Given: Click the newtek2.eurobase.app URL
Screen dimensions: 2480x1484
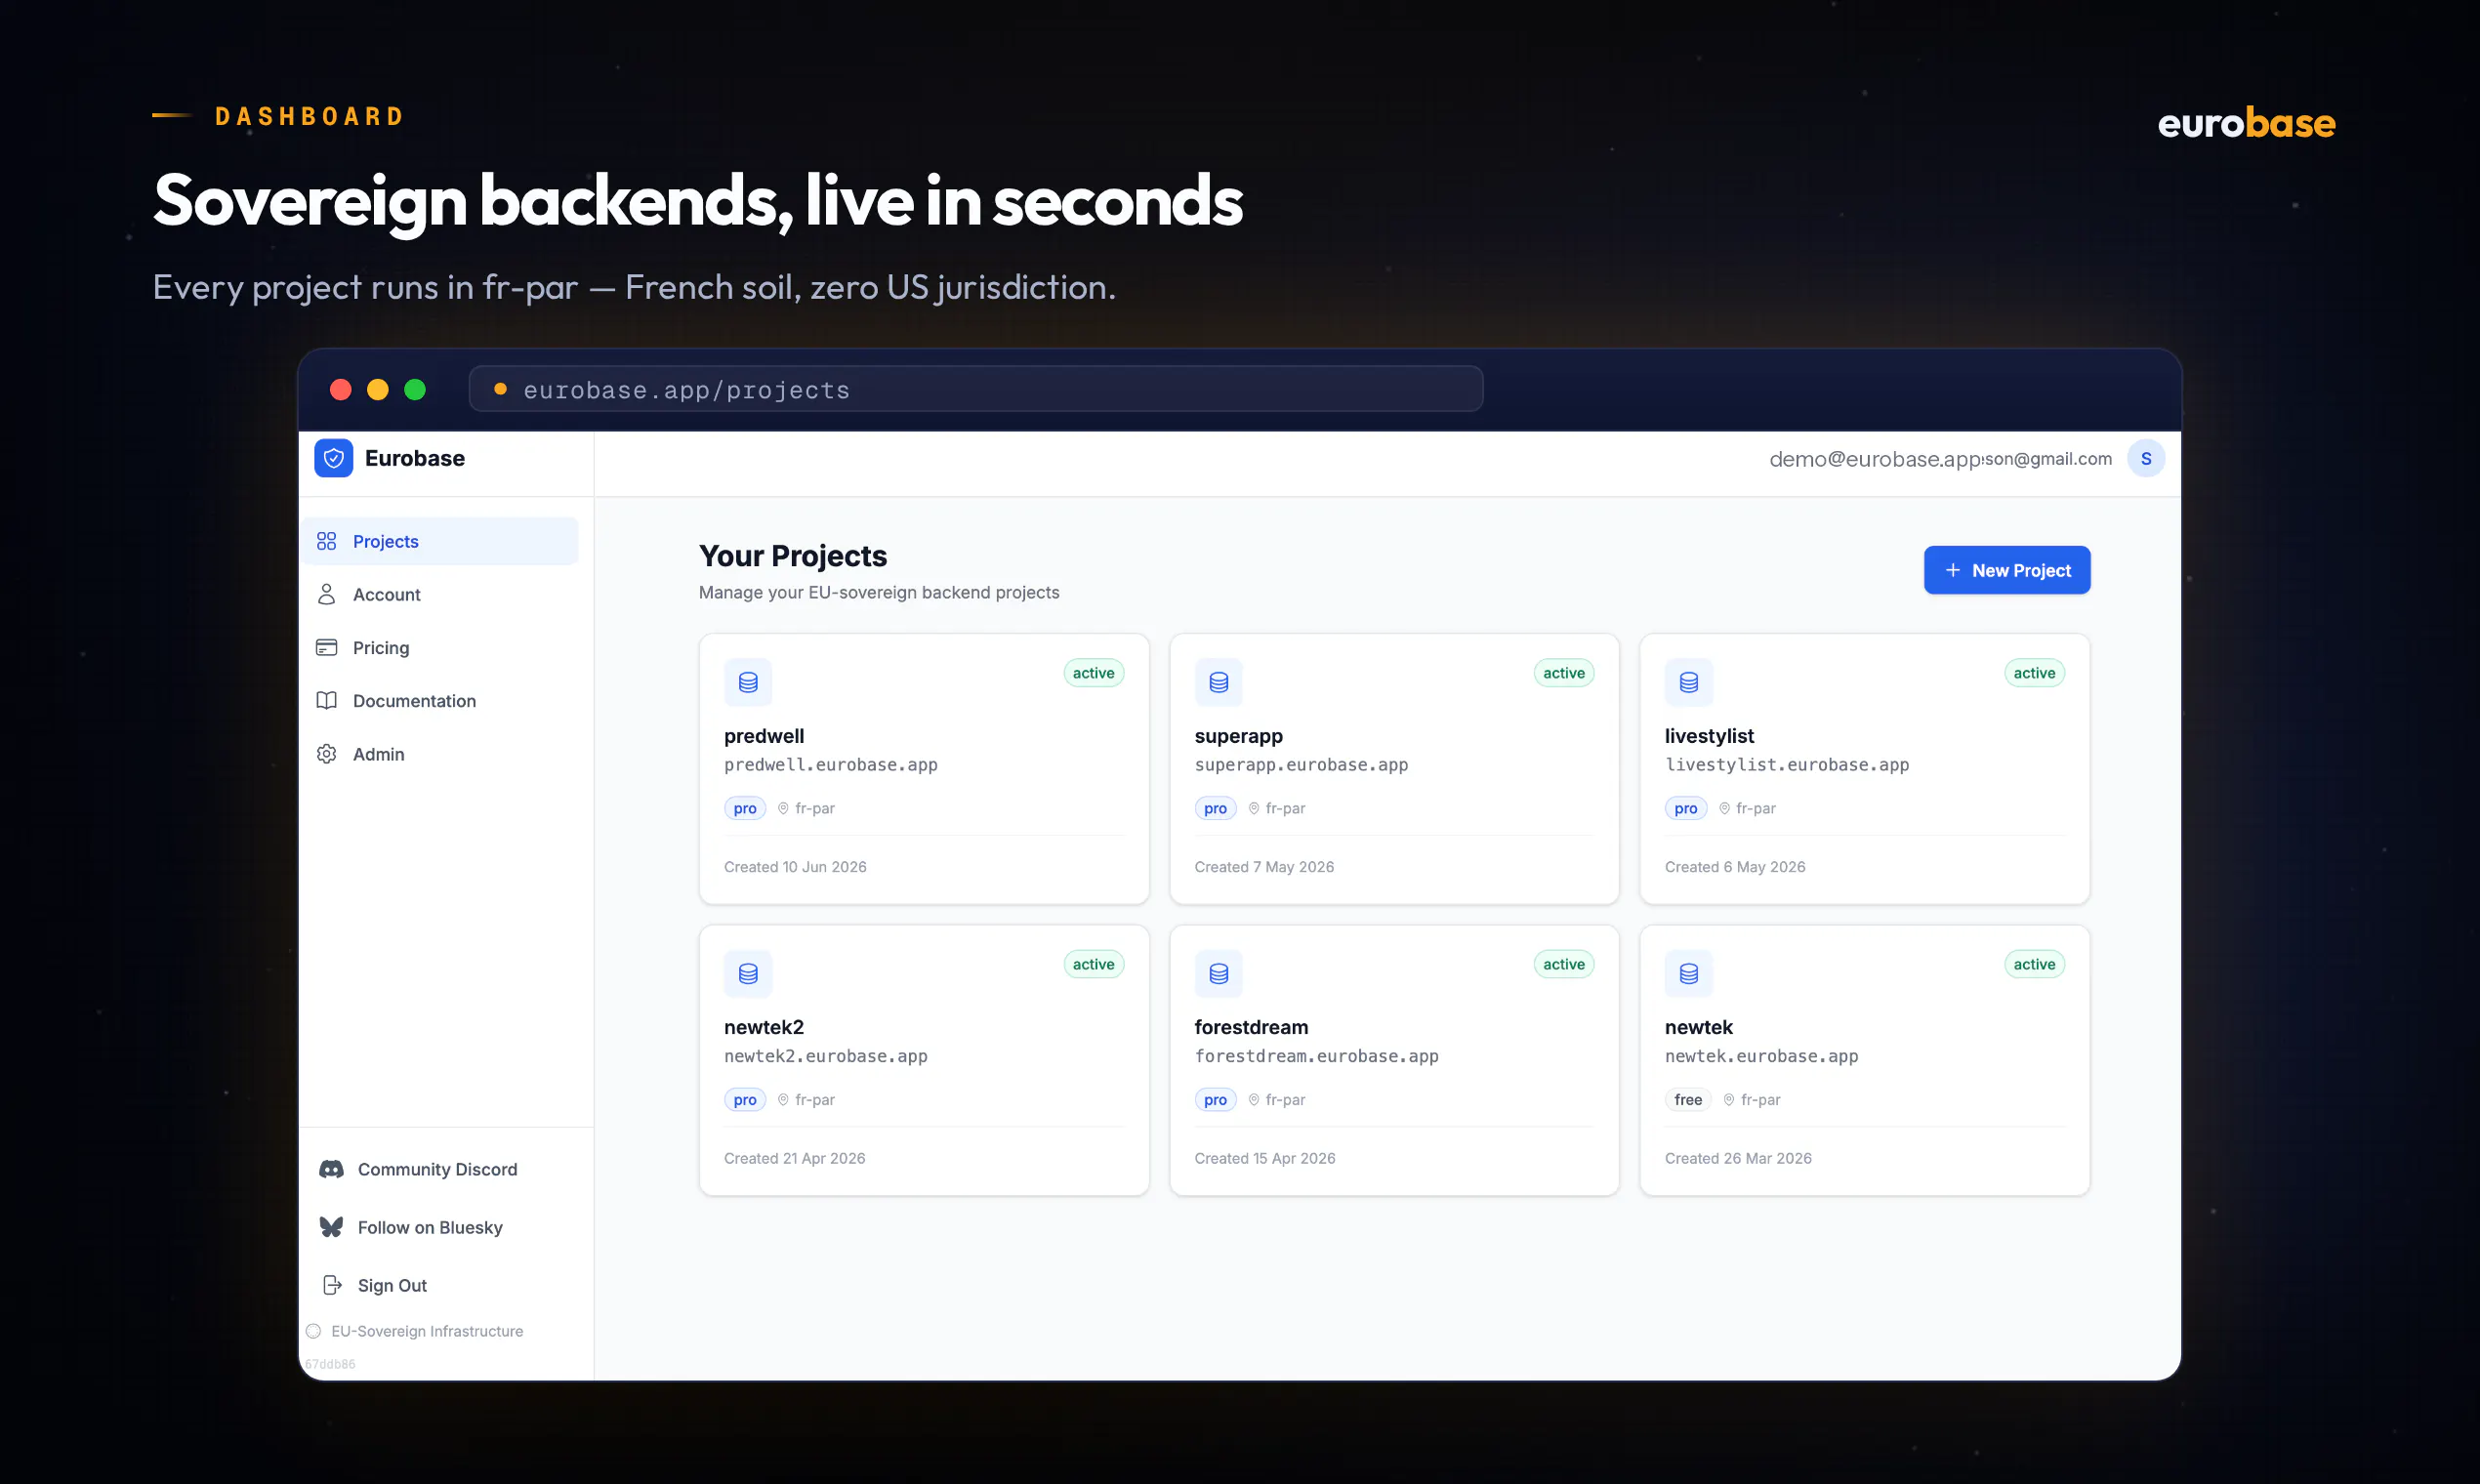Looking at the screenshot, I should 825,1056.
